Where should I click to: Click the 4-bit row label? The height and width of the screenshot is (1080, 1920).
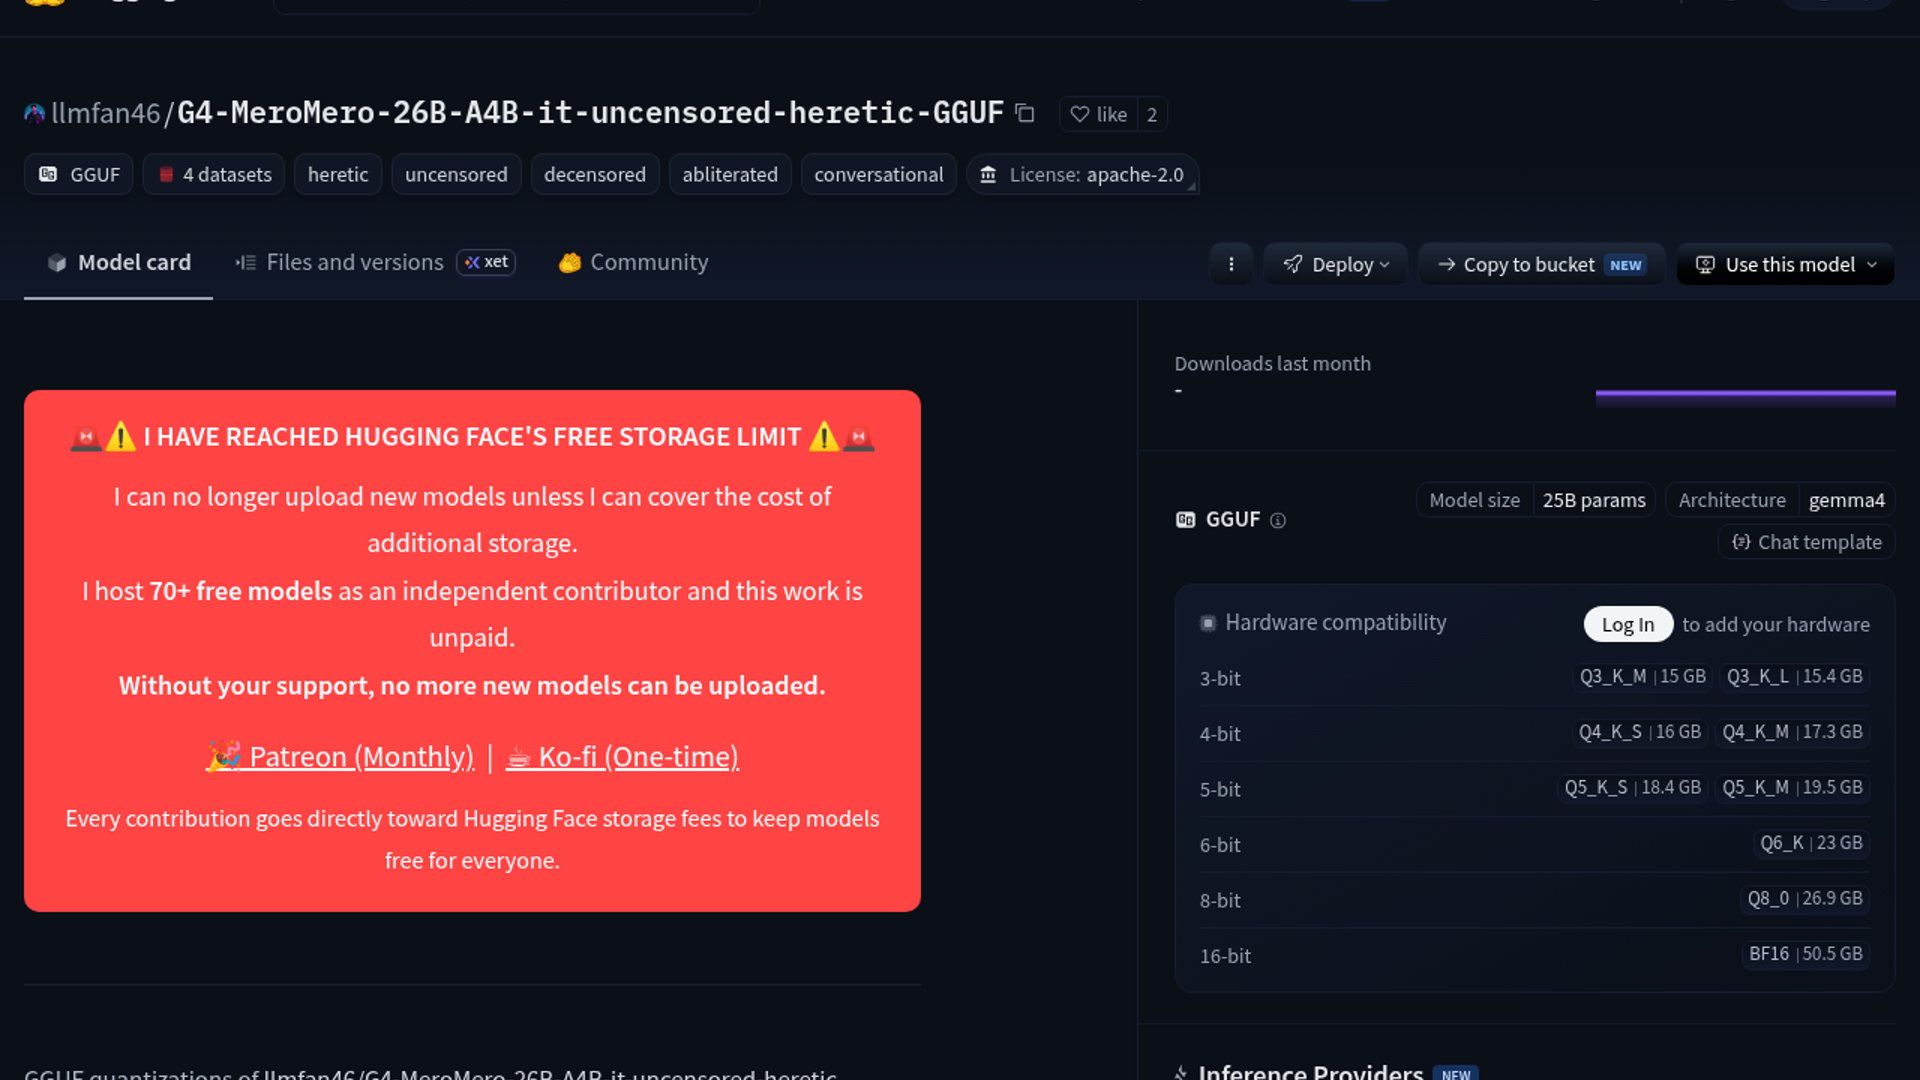[x=1220, y=734]
